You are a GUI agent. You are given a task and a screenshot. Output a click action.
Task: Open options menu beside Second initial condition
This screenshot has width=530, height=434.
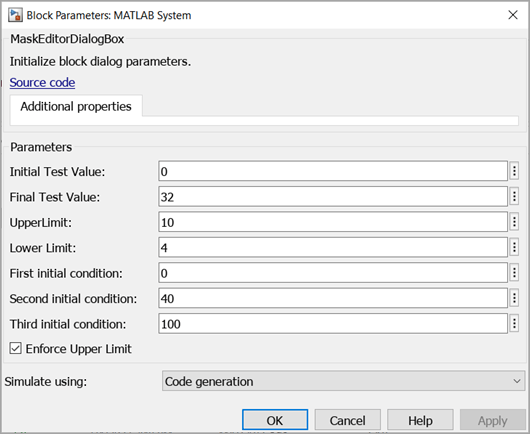point(514,298)
